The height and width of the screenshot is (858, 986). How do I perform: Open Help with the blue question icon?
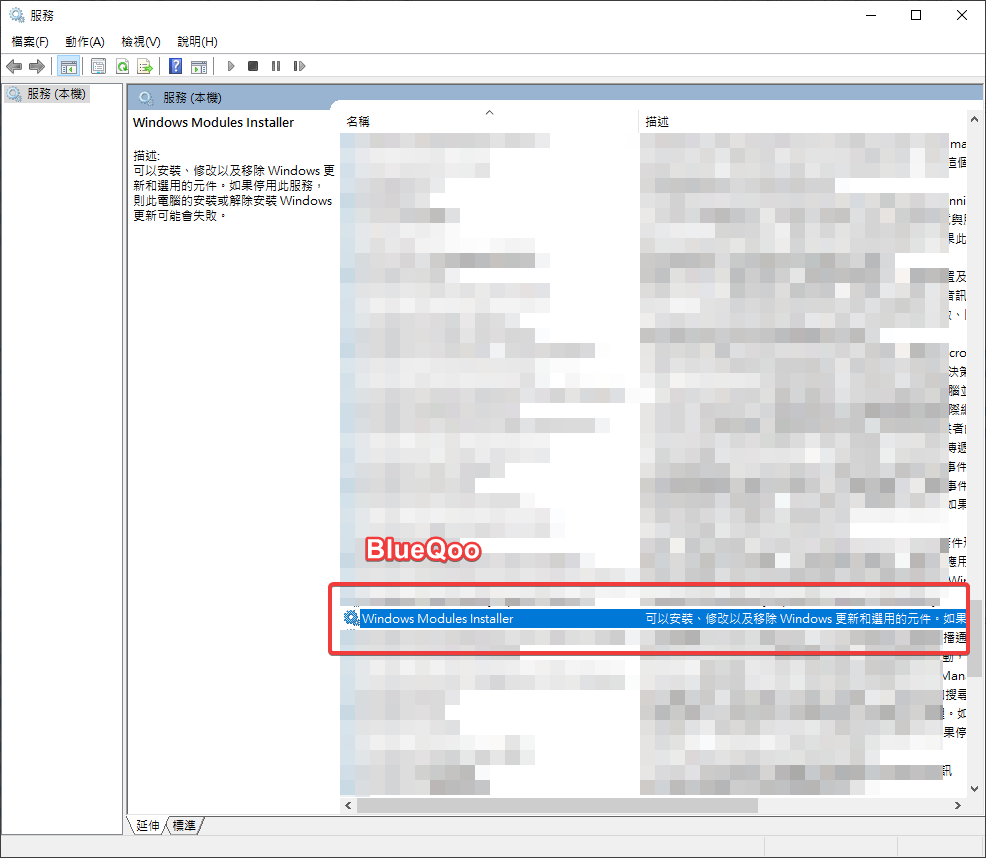pos(175,66)
